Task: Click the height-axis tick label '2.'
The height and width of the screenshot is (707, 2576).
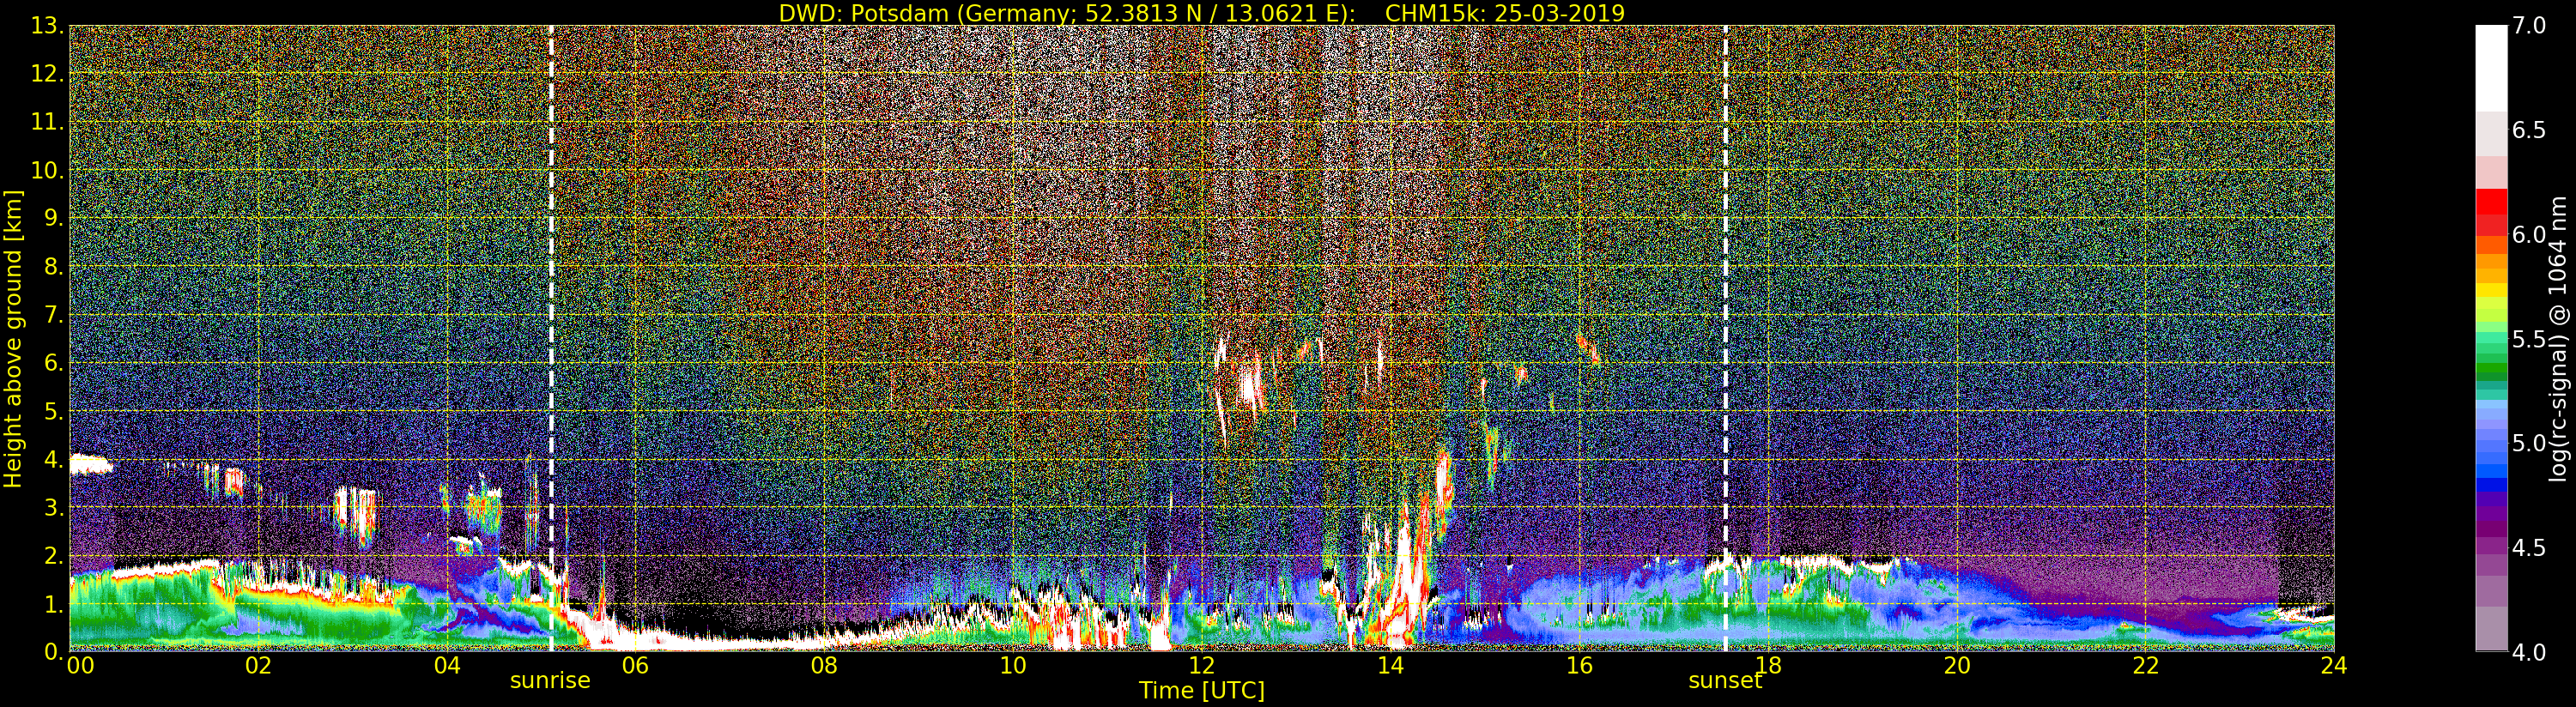Action: click(x=53, y=555)
